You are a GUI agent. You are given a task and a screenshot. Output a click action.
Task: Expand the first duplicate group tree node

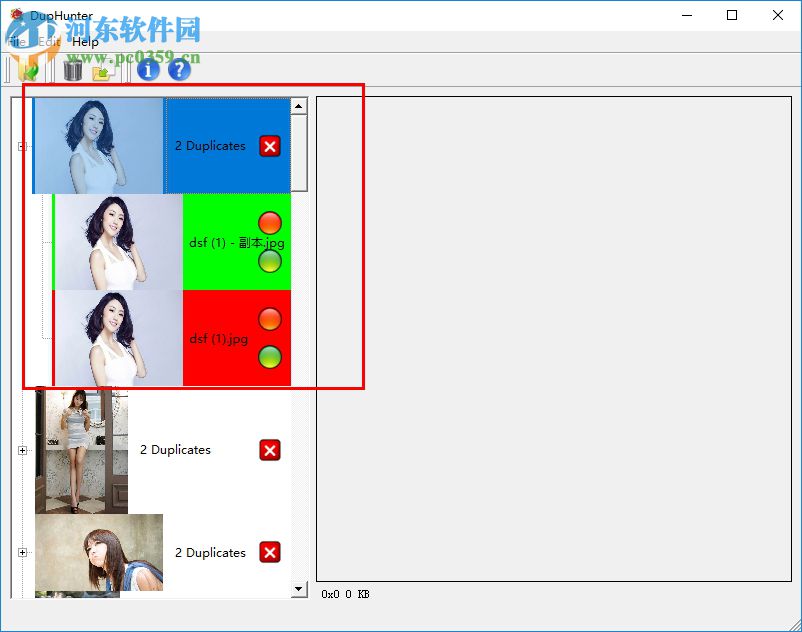[22, 146]
